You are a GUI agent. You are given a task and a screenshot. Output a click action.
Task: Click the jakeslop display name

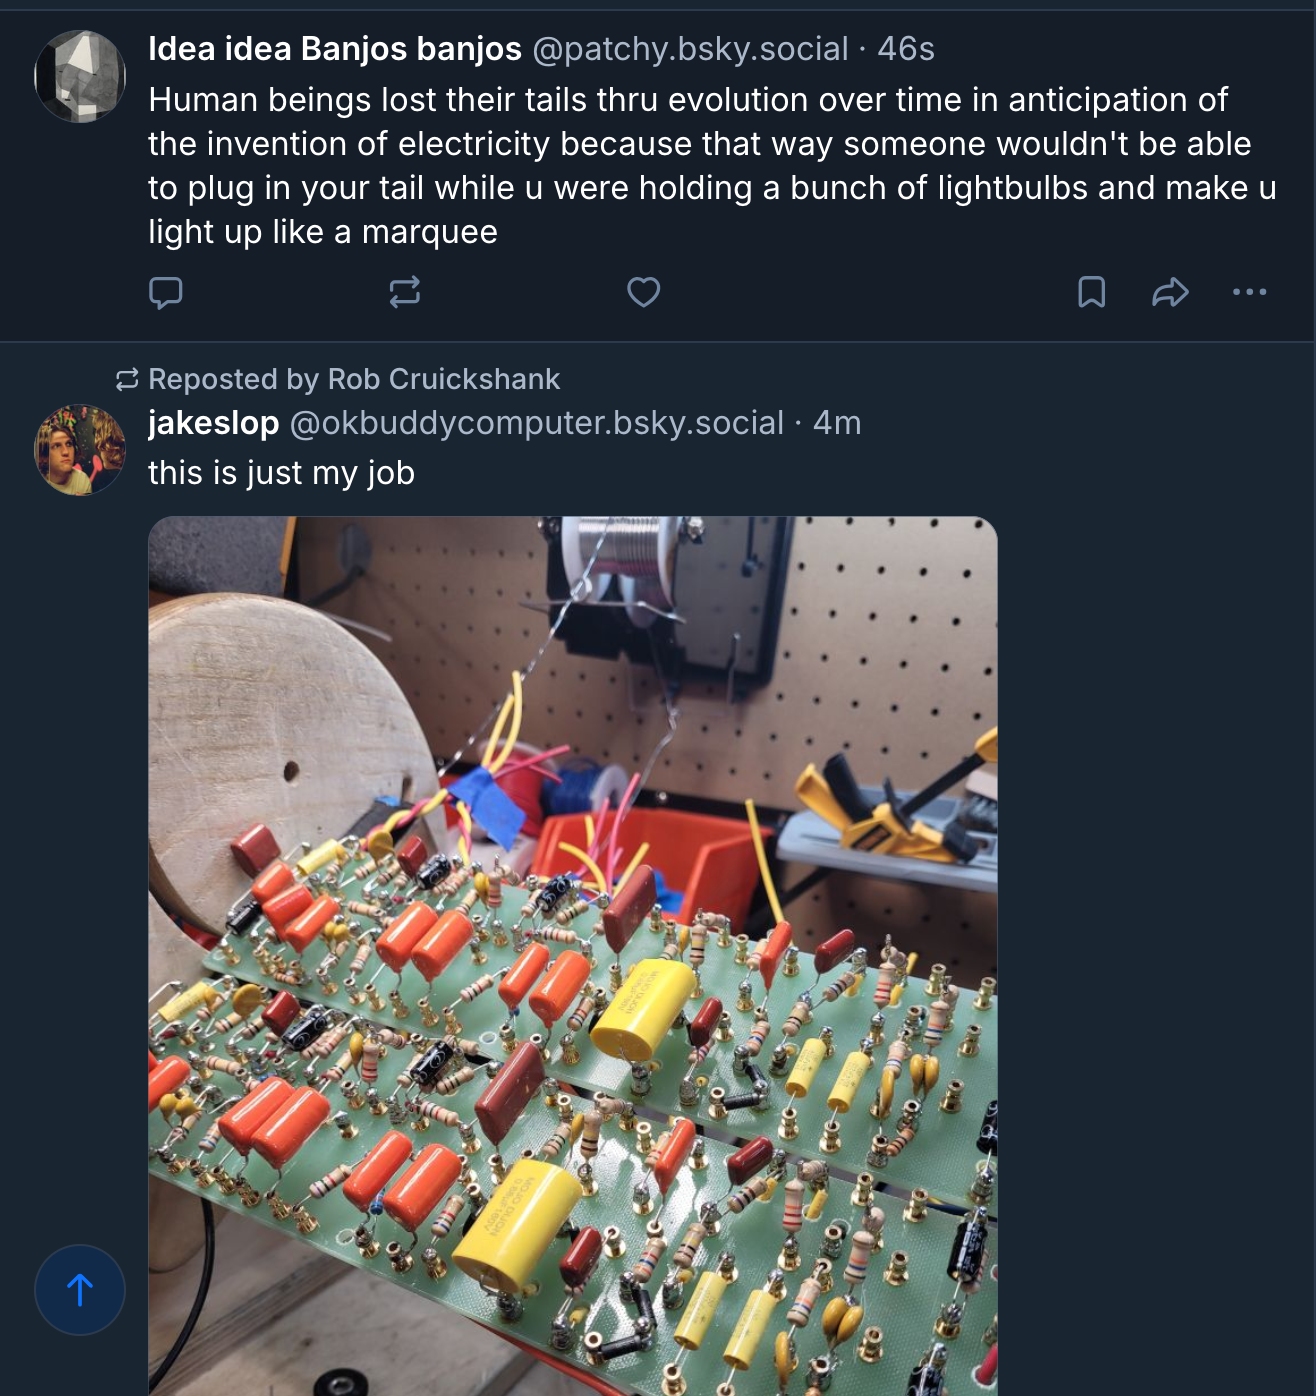pos(213,422)
